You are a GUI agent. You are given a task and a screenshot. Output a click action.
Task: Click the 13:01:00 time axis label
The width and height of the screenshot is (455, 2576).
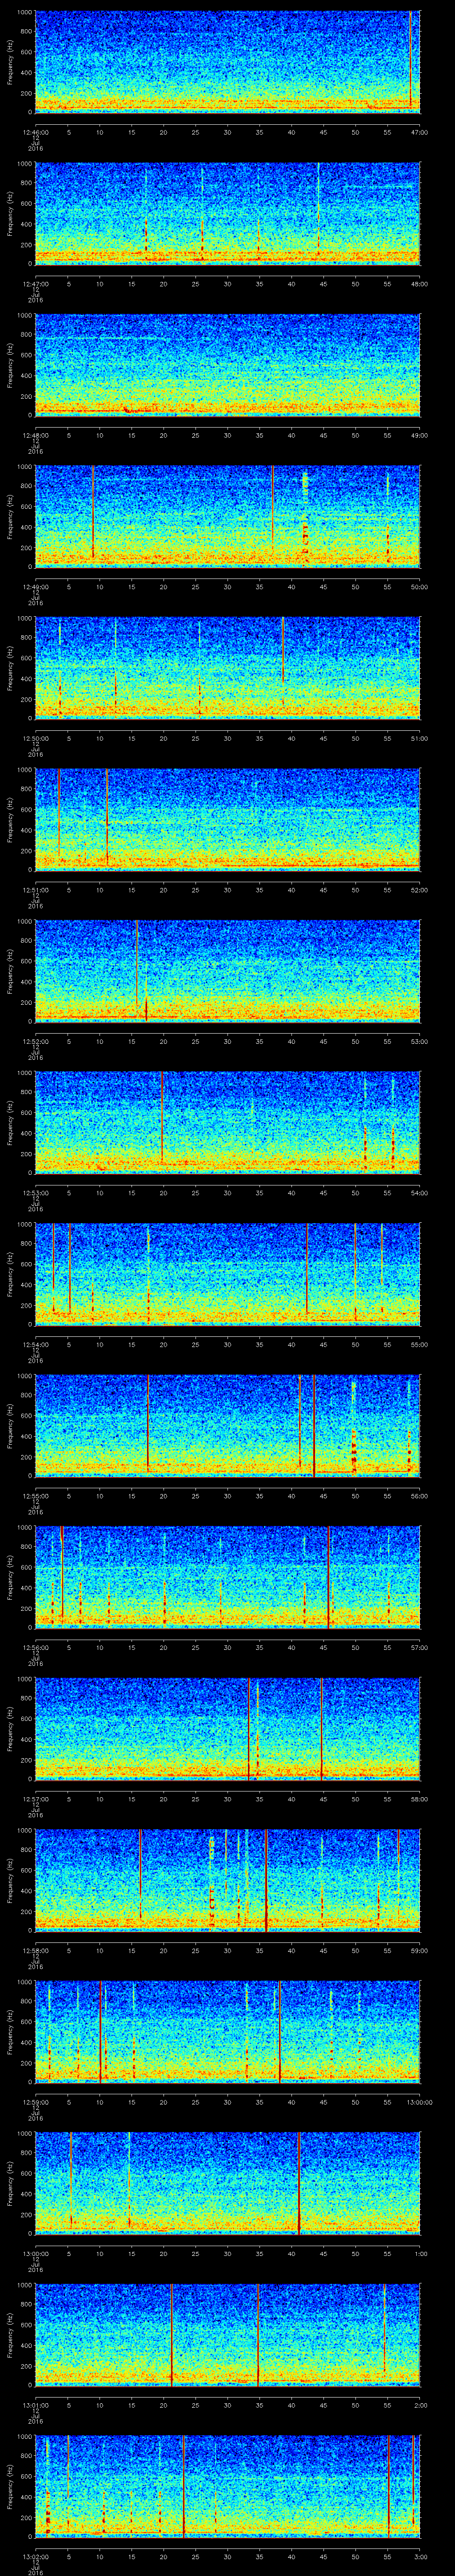point(36,2405)
